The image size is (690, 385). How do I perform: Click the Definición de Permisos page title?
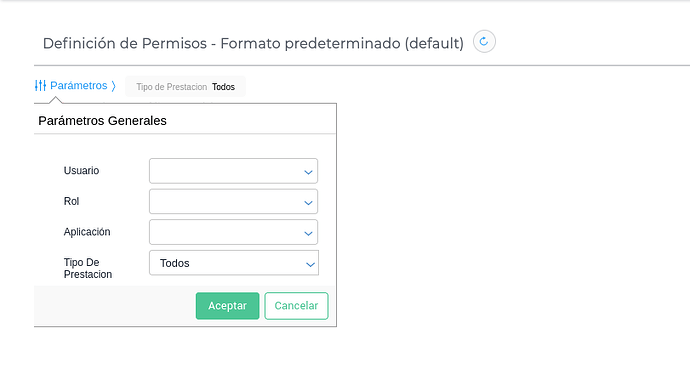pyautogui.click(x=253, y=43)
